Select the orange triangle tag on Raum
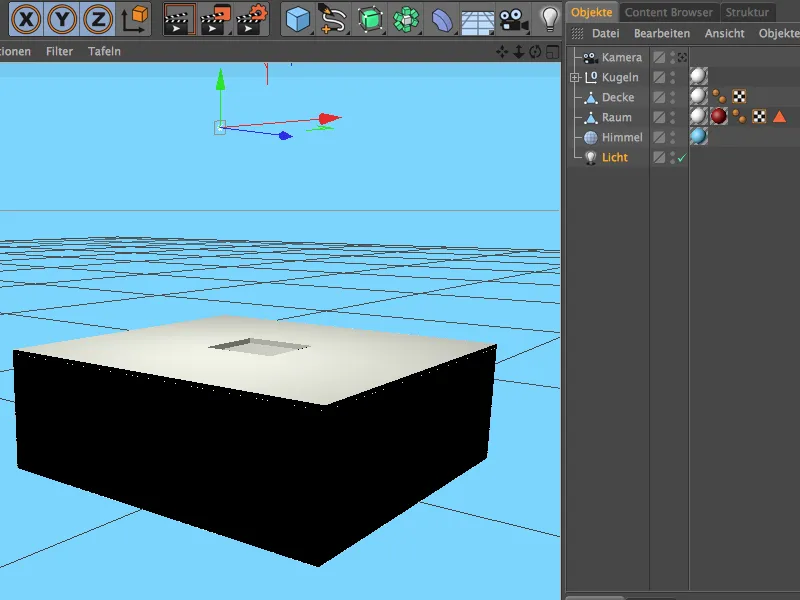 [779, 117]
